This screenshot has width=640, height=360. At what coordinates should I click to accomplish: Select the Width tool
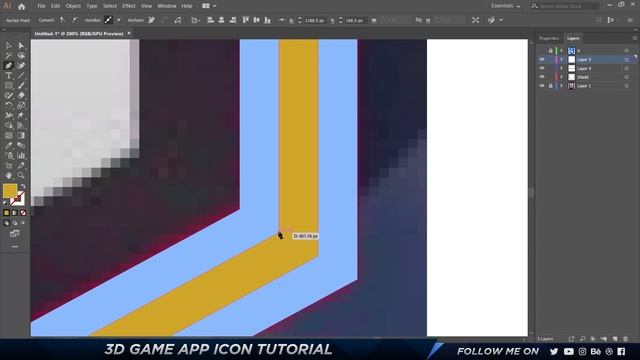click(9, 116)
